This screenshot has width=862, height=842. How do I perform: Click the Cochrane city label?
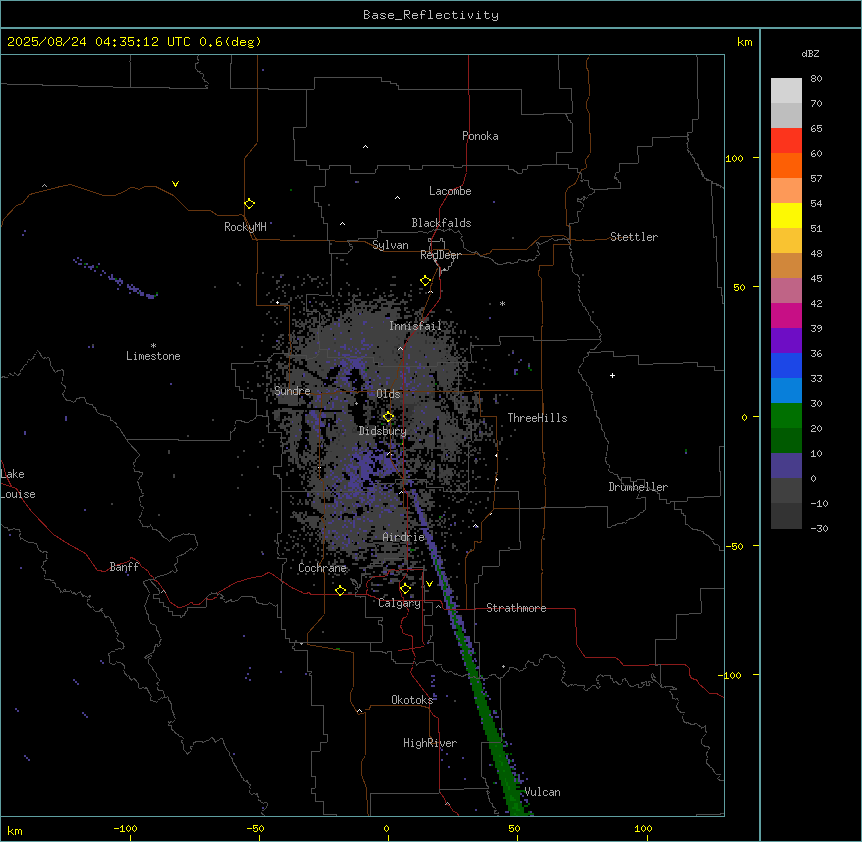[322, 568]
